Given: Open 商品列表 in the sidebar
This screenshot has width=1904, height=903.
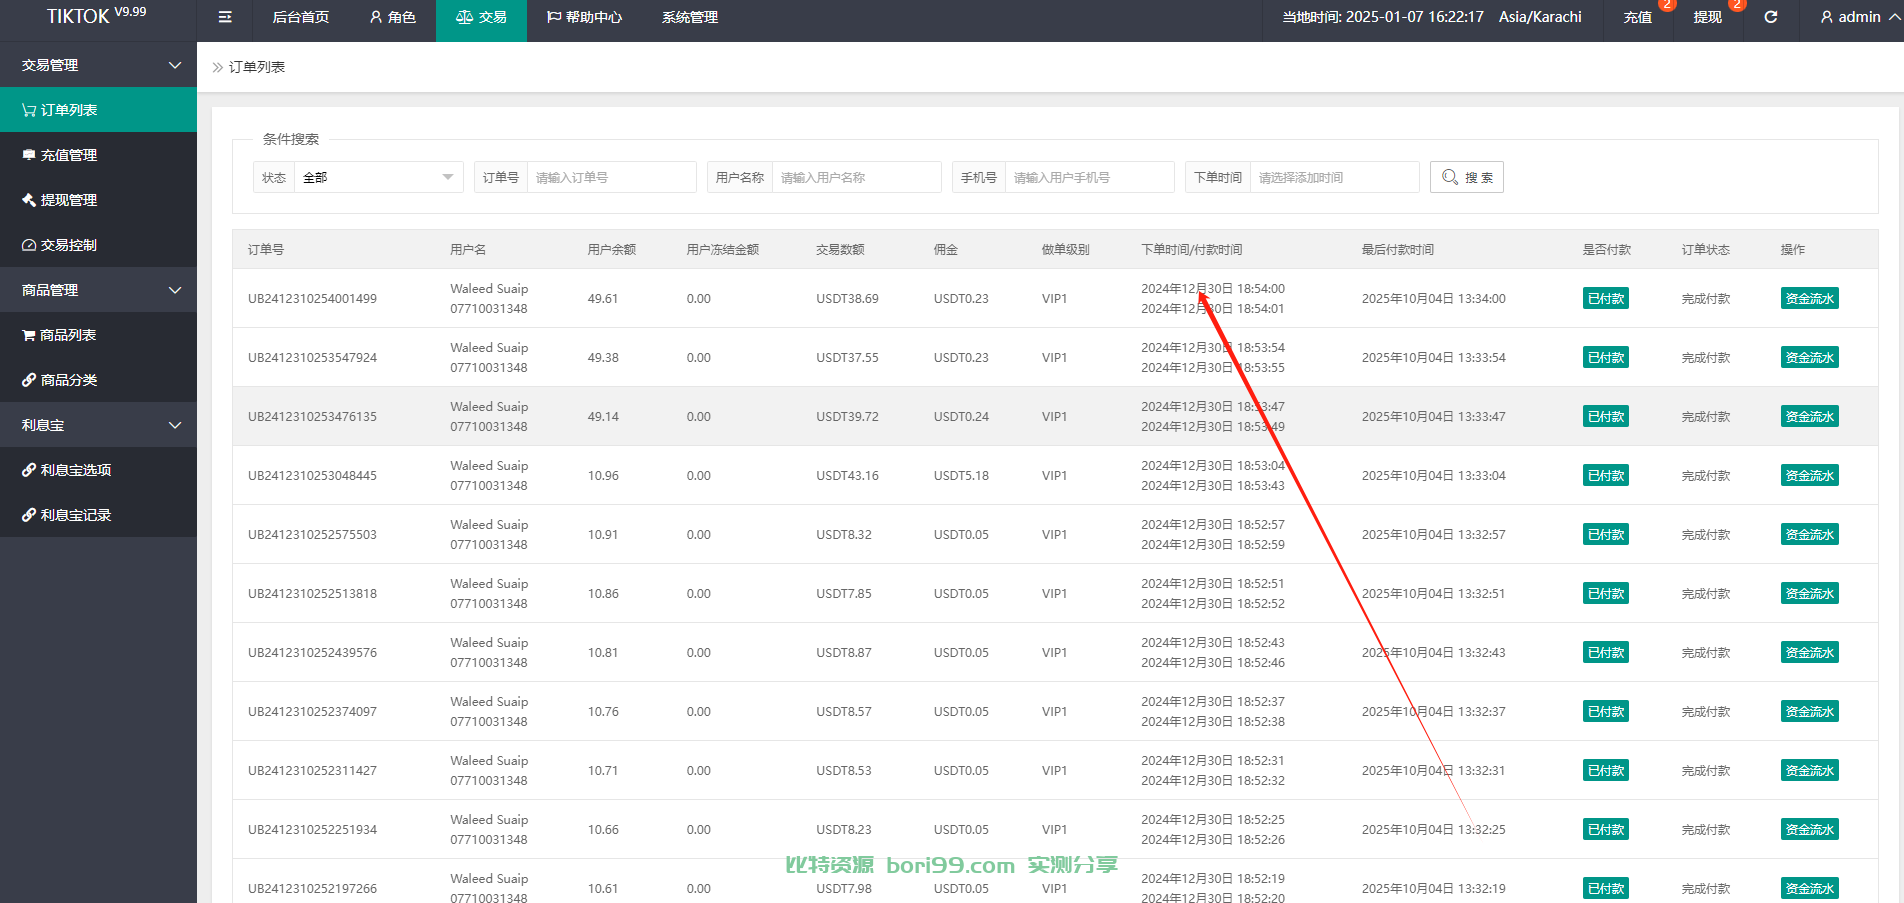Looking at the screenshot, I should click(x=98, y=335).
